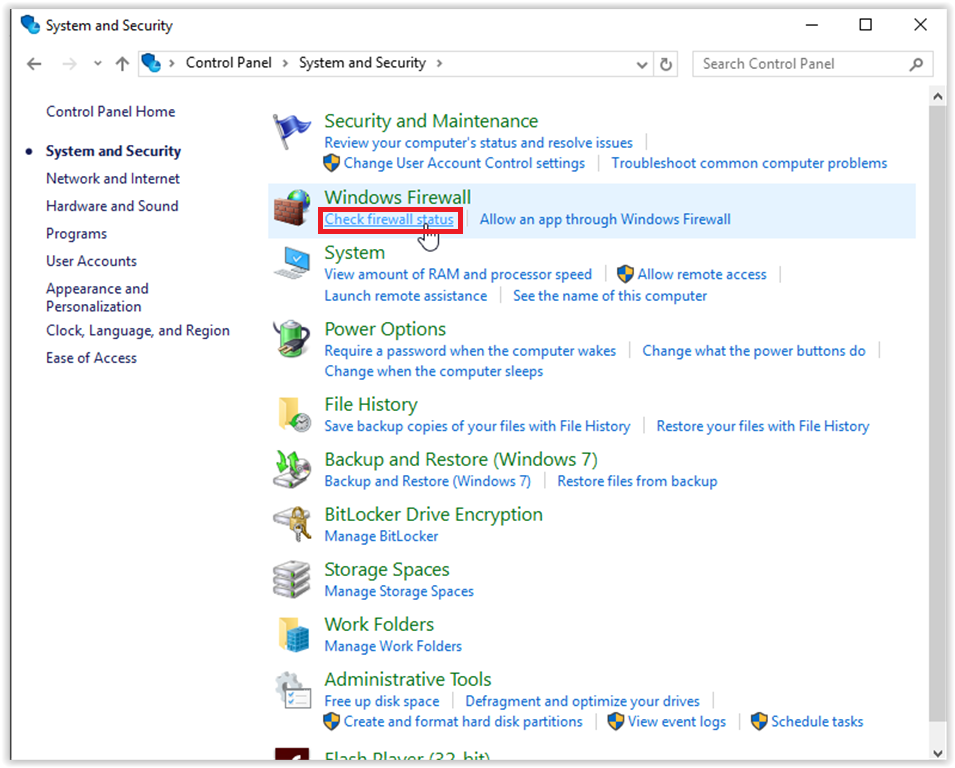The height and width of the screenshot is (768, 955).
Task: Click Restore your files with File History
Action: [x=763, y=426]
